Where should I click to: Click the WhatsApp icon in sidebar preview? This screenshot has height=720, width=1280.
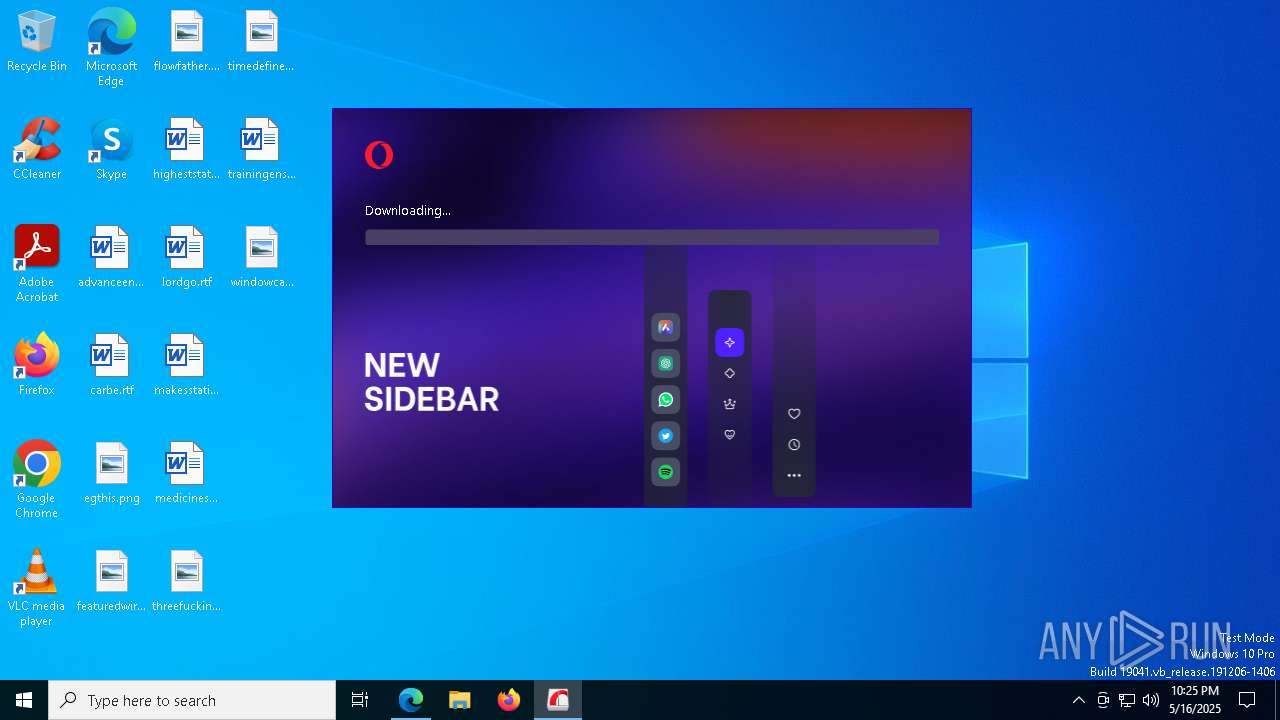pos(665,400)
